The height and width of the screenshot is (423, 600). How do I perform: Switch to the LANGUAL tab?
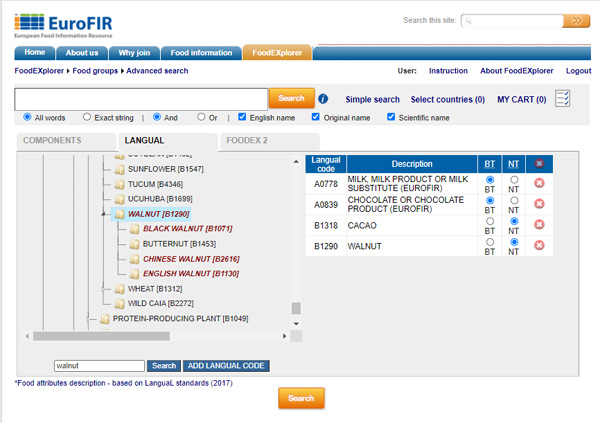point(168,140)
